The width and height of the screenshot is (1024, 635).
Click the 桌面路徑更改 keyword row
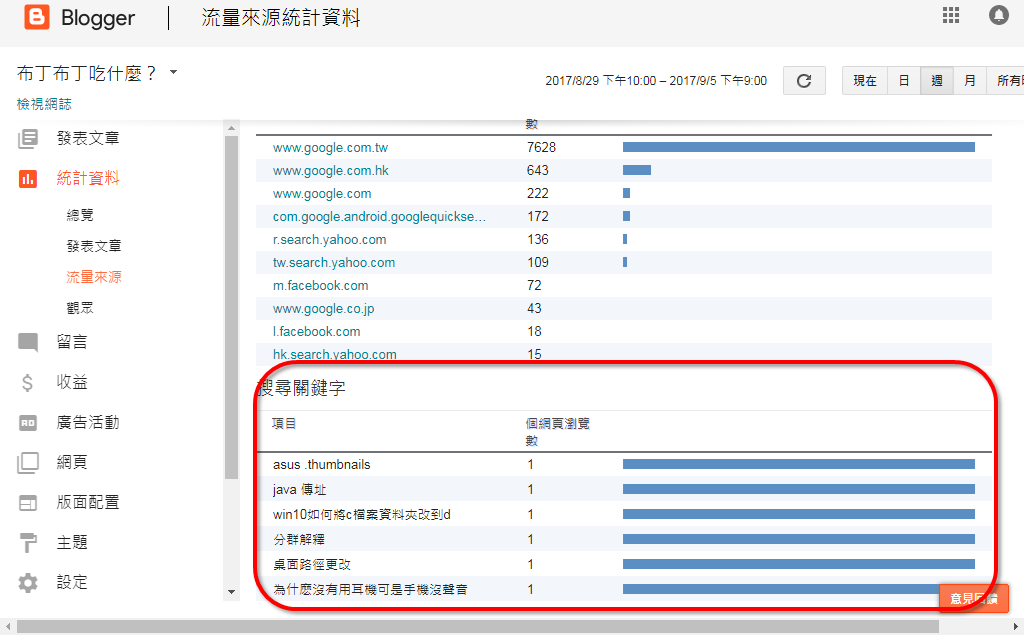coord(624,564)
